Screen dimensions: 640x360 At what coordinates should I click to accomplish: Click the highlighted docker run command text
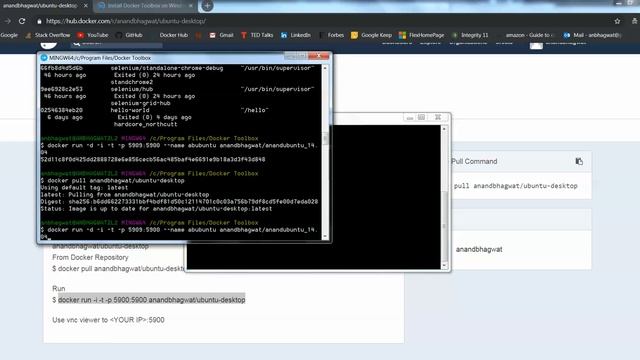pyautogui.click(x=151, y=300)
